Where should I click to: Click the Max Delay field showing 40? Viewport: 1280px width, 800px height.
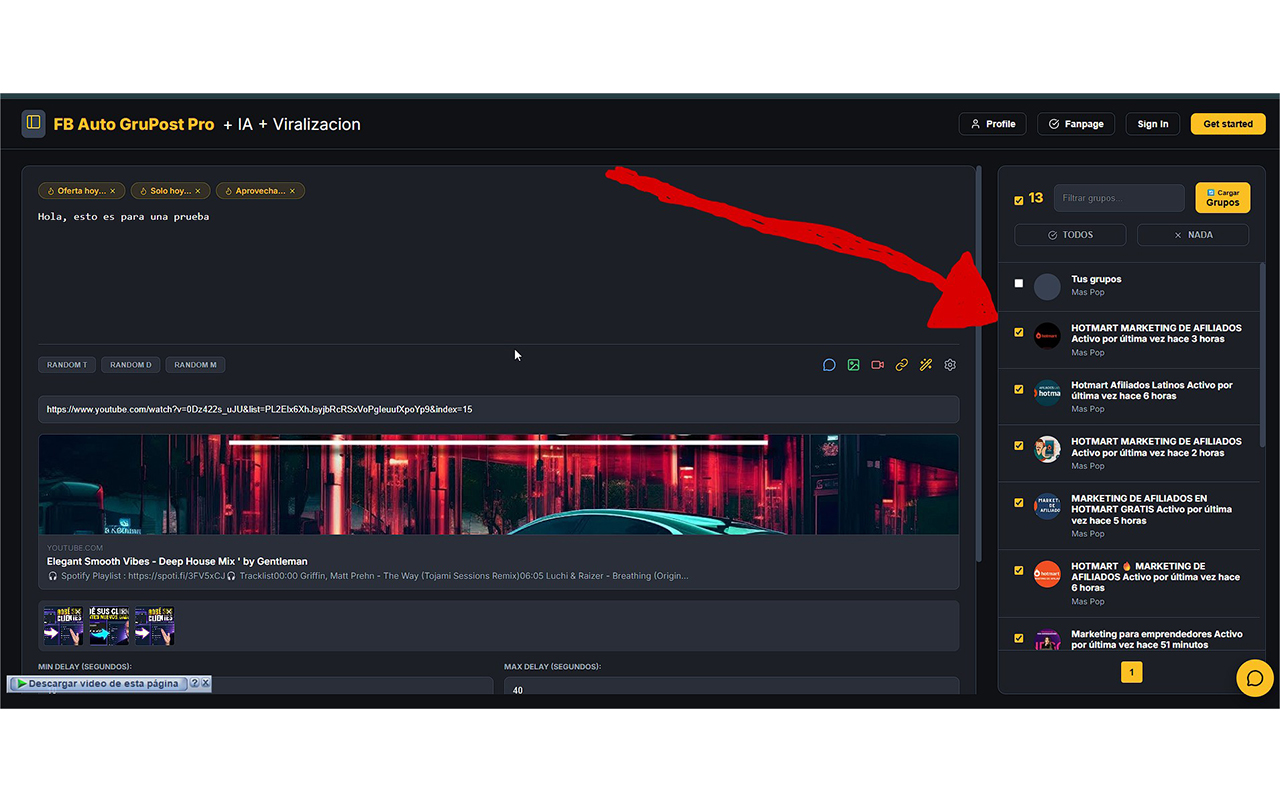(x=731, y=686)
